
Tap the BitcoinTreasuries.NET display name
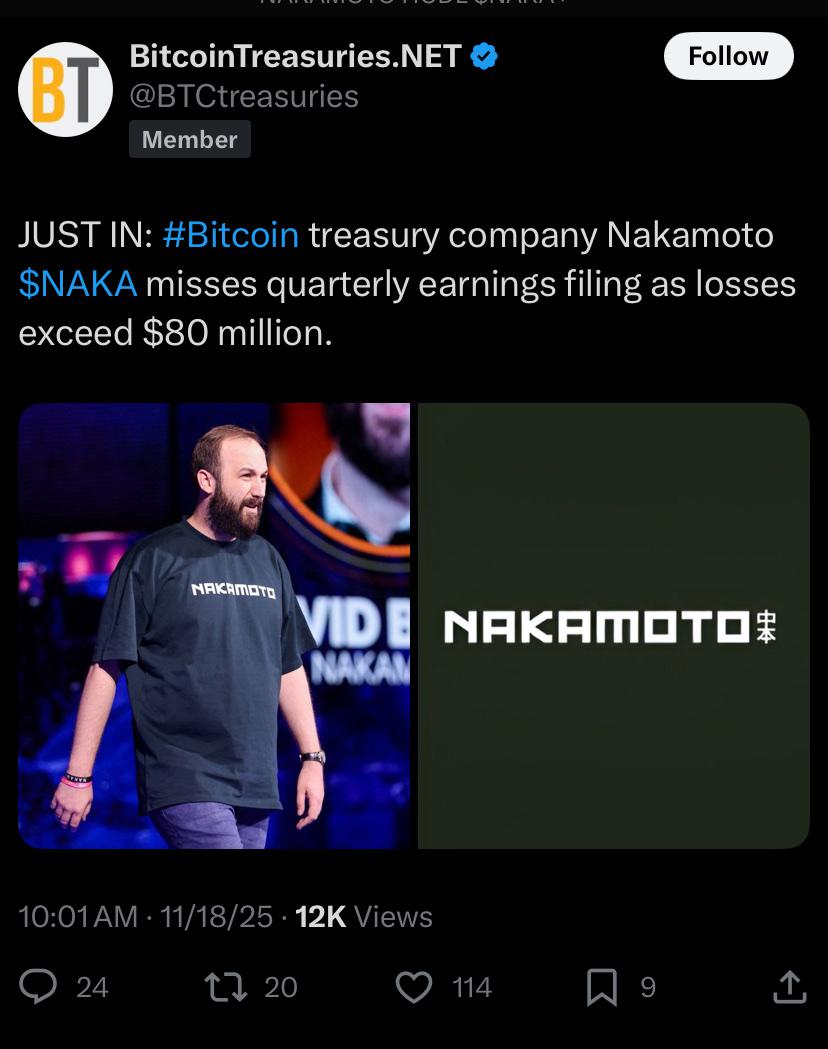[295, 57]
